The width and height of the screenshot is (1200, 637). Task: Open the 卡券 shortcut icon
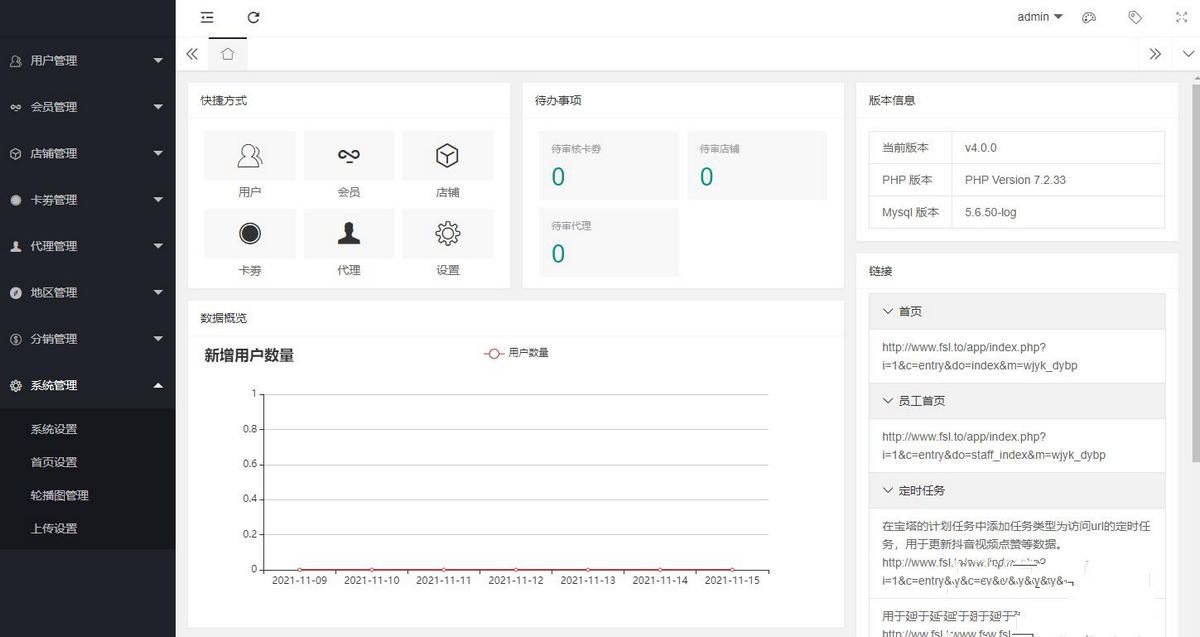click(x=249, y=233)
